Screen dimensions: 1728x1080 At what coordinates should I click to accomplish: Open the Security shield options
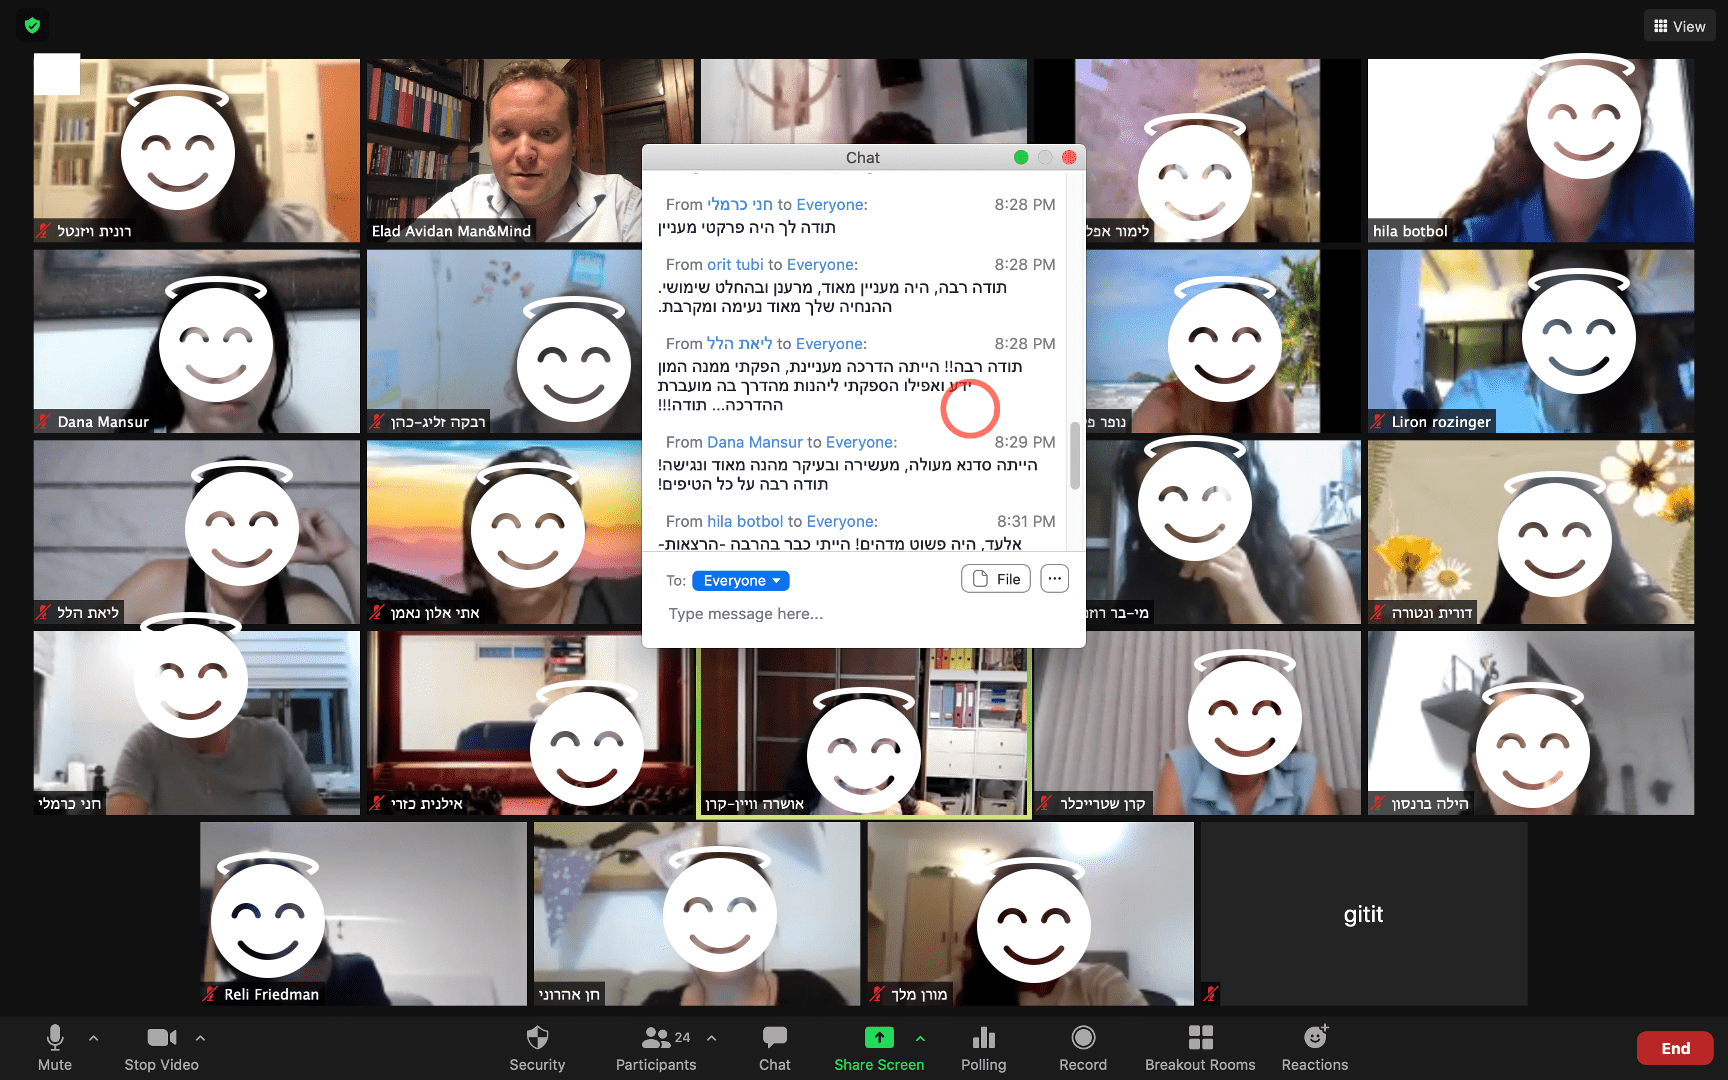[537, 1047]
